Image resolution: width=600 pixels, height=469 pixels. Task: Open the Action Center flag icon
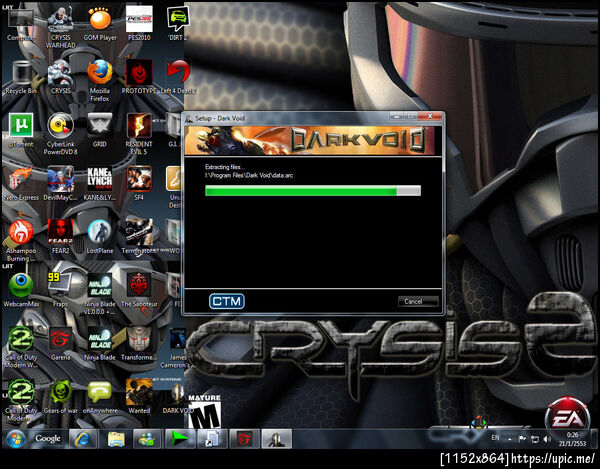click(522, 439)
